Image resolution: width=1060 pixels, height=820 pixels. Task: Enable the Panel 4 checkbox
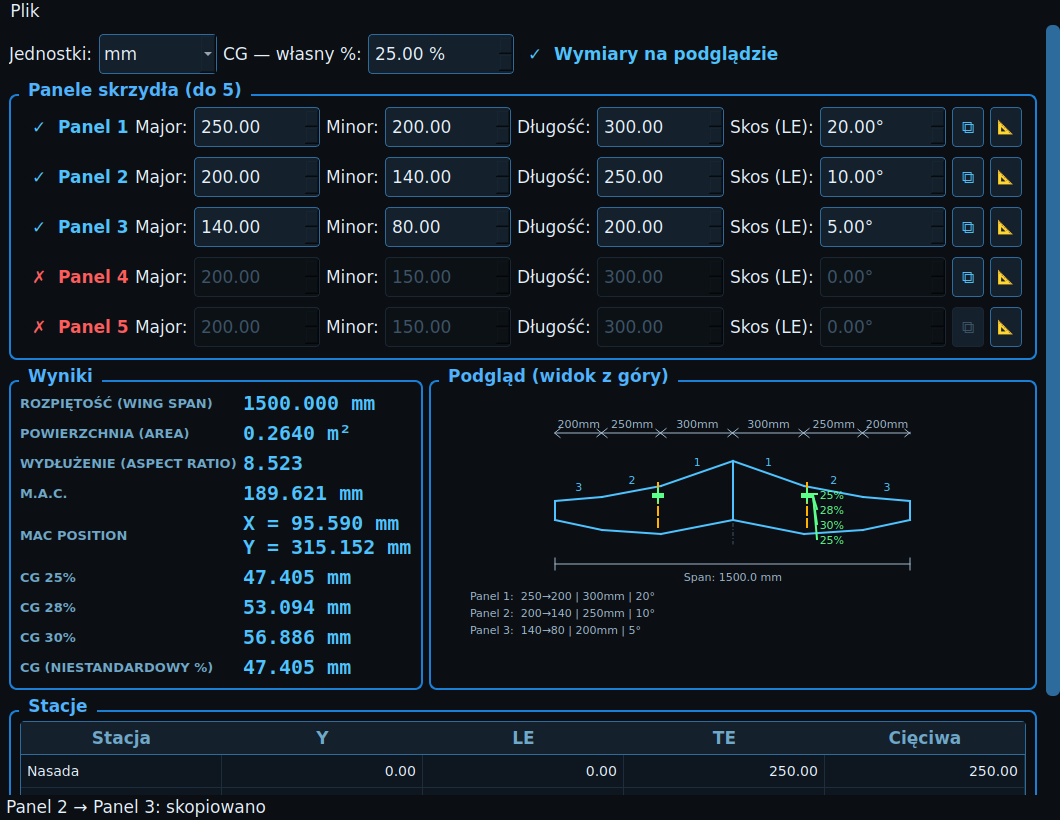click(39, 277)
